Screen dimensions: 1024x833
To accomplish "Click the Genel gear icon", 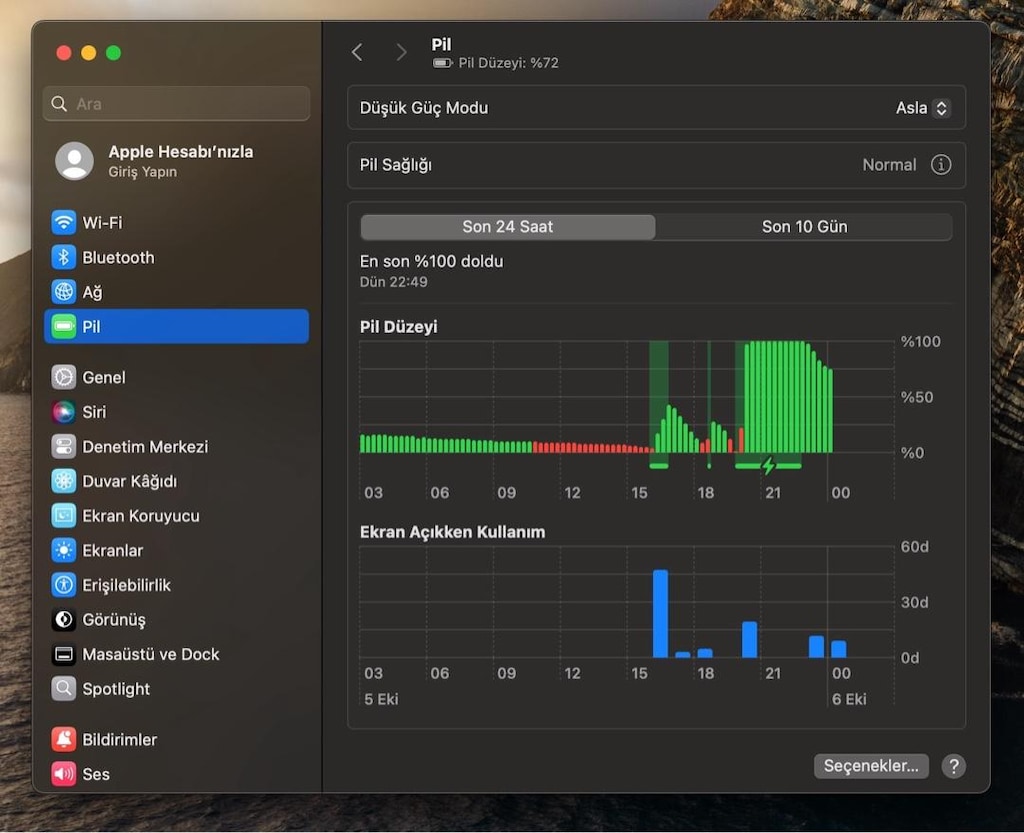I will click(x=63, y=377).
